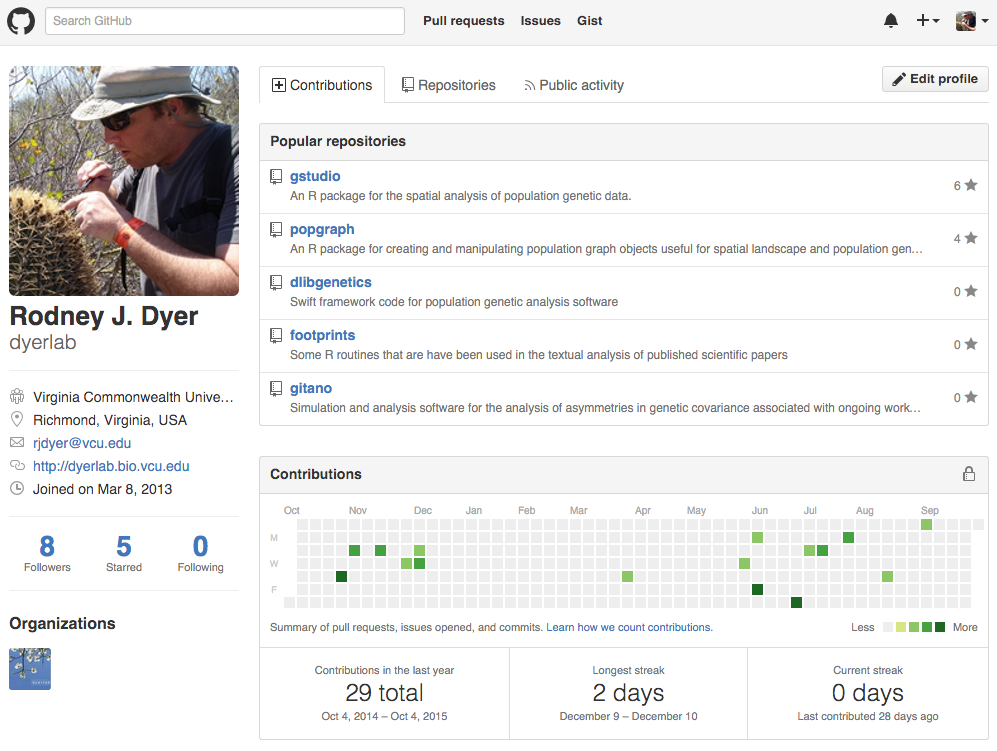Click the star icon for footprints
The height and width of the screenshot is (751, 997).
[971, 344]
